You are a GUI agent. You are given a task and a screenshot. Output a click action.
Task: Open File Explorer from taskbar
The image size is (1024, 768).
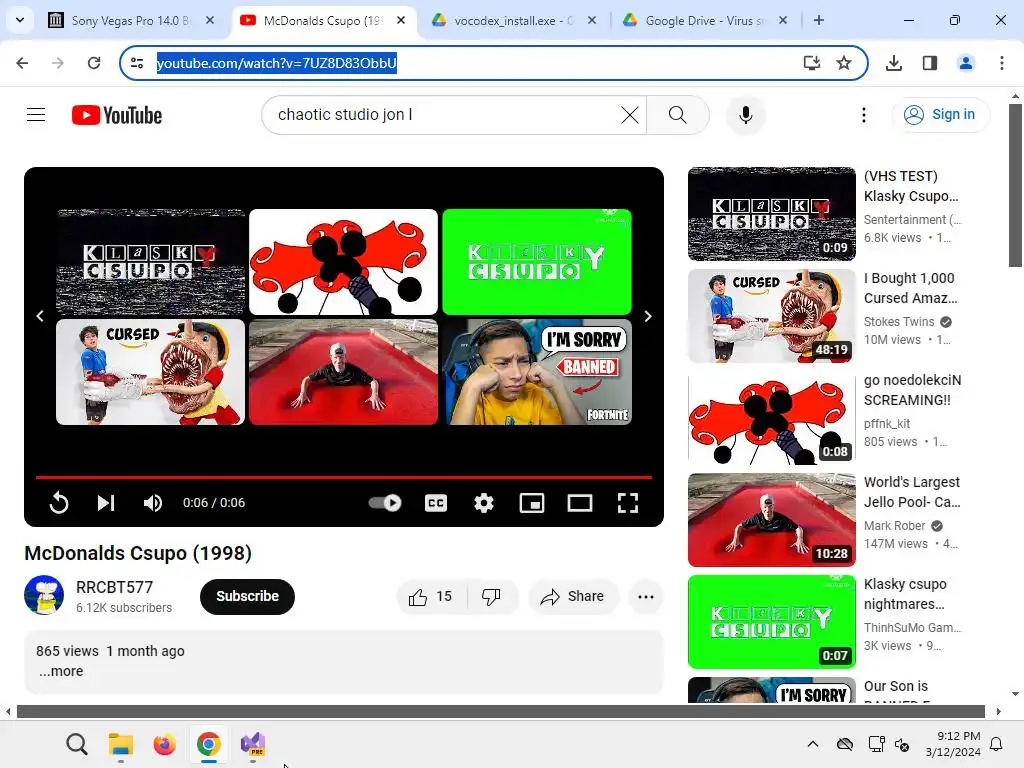(x=121, y=744)
